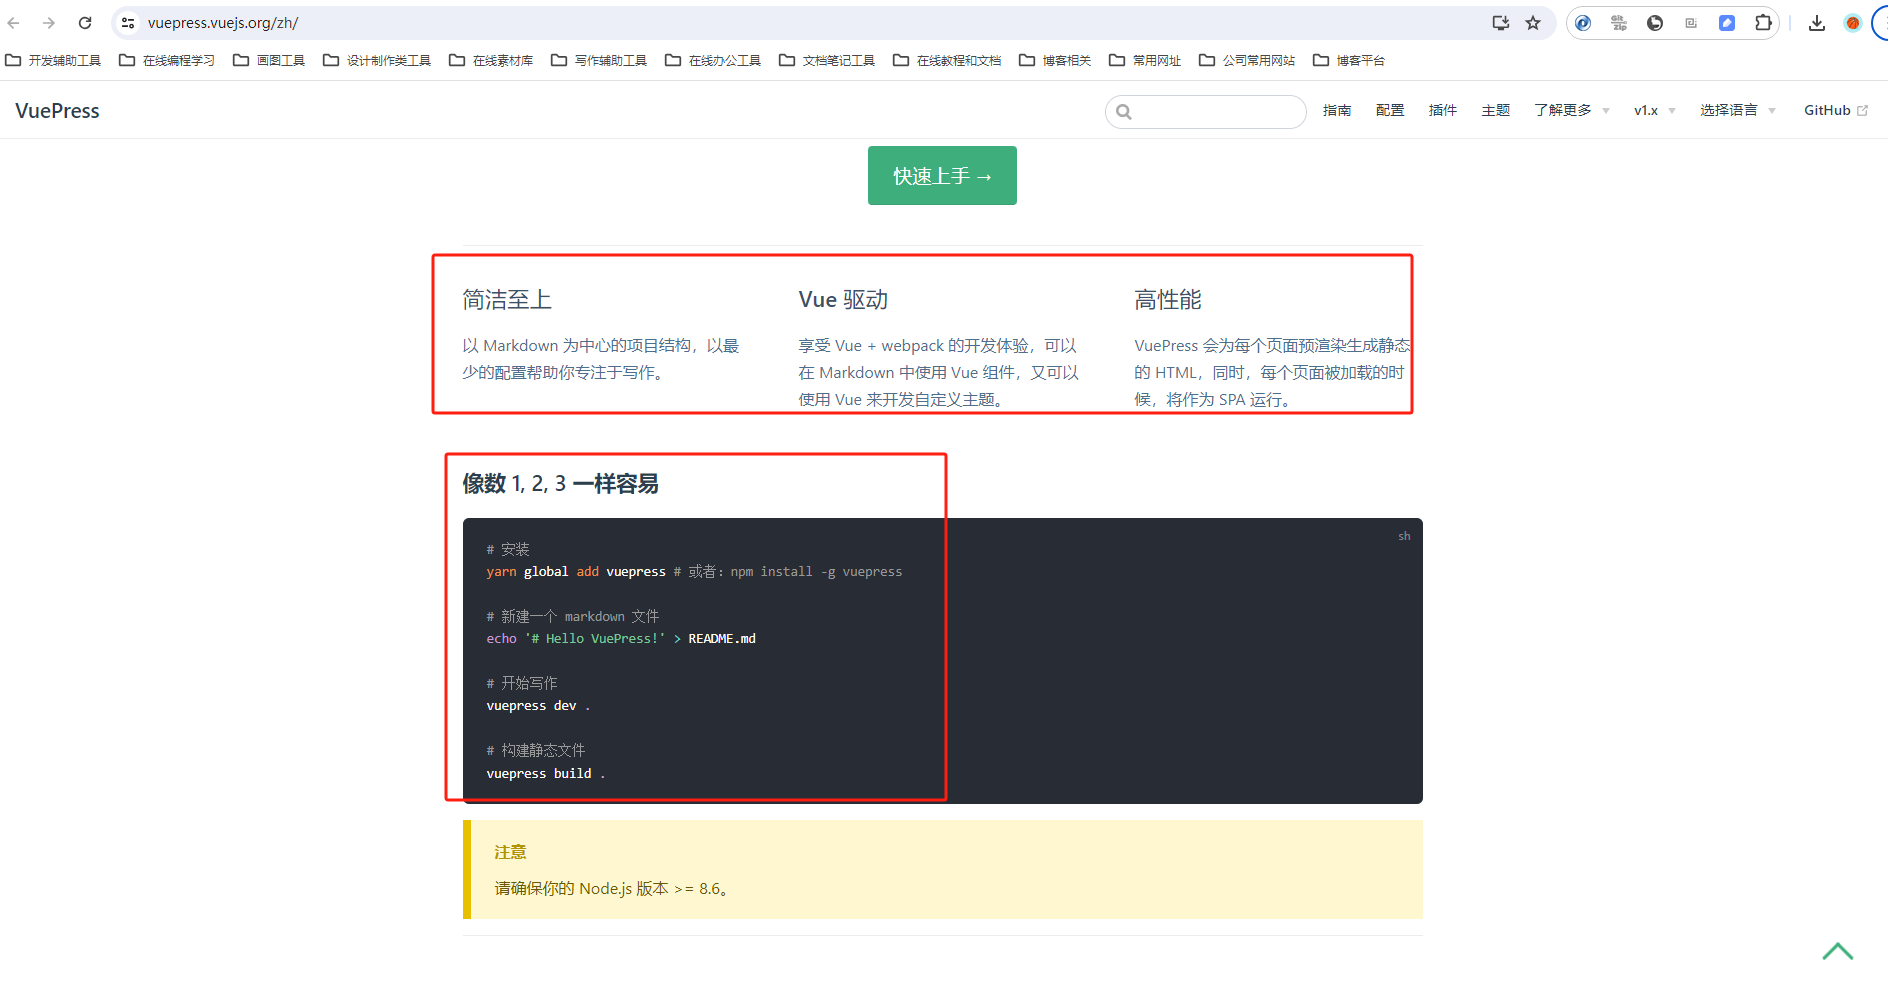Open site information icon in address bar

(x=128, y=23)
